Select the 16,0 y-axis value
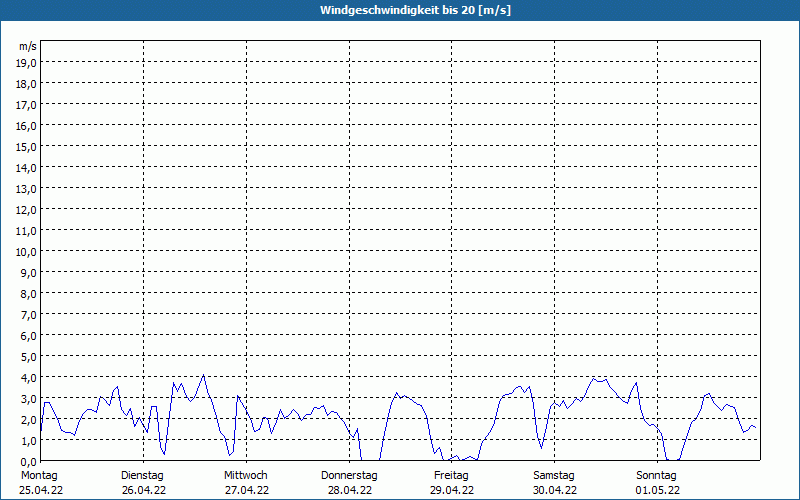 26,126
